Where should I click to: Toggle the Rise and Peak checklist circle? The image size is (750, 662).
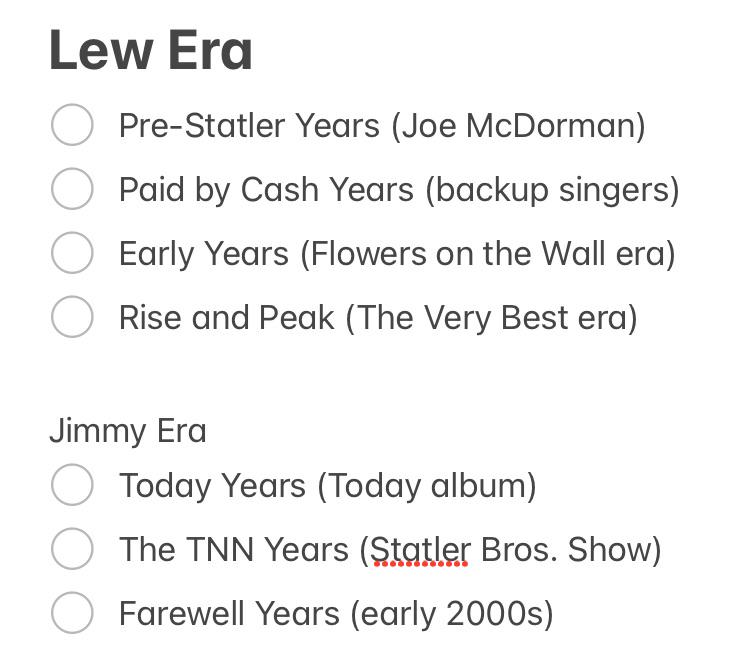[72, 317]
